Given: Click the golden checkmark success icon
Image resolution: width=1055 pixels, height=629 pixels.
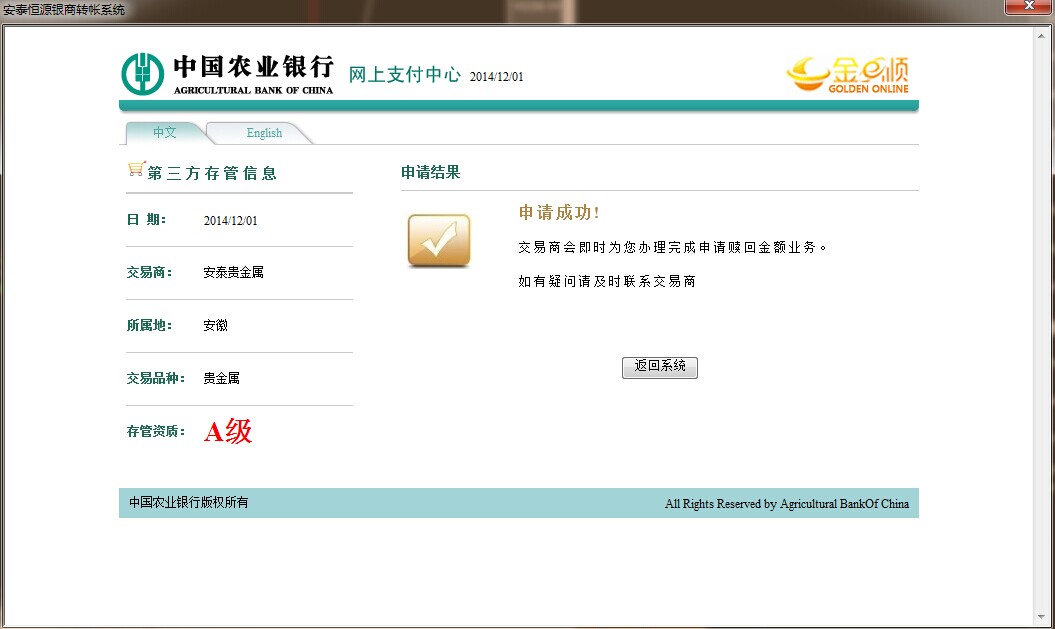Looking at the screenshot, I should [439, 240].
